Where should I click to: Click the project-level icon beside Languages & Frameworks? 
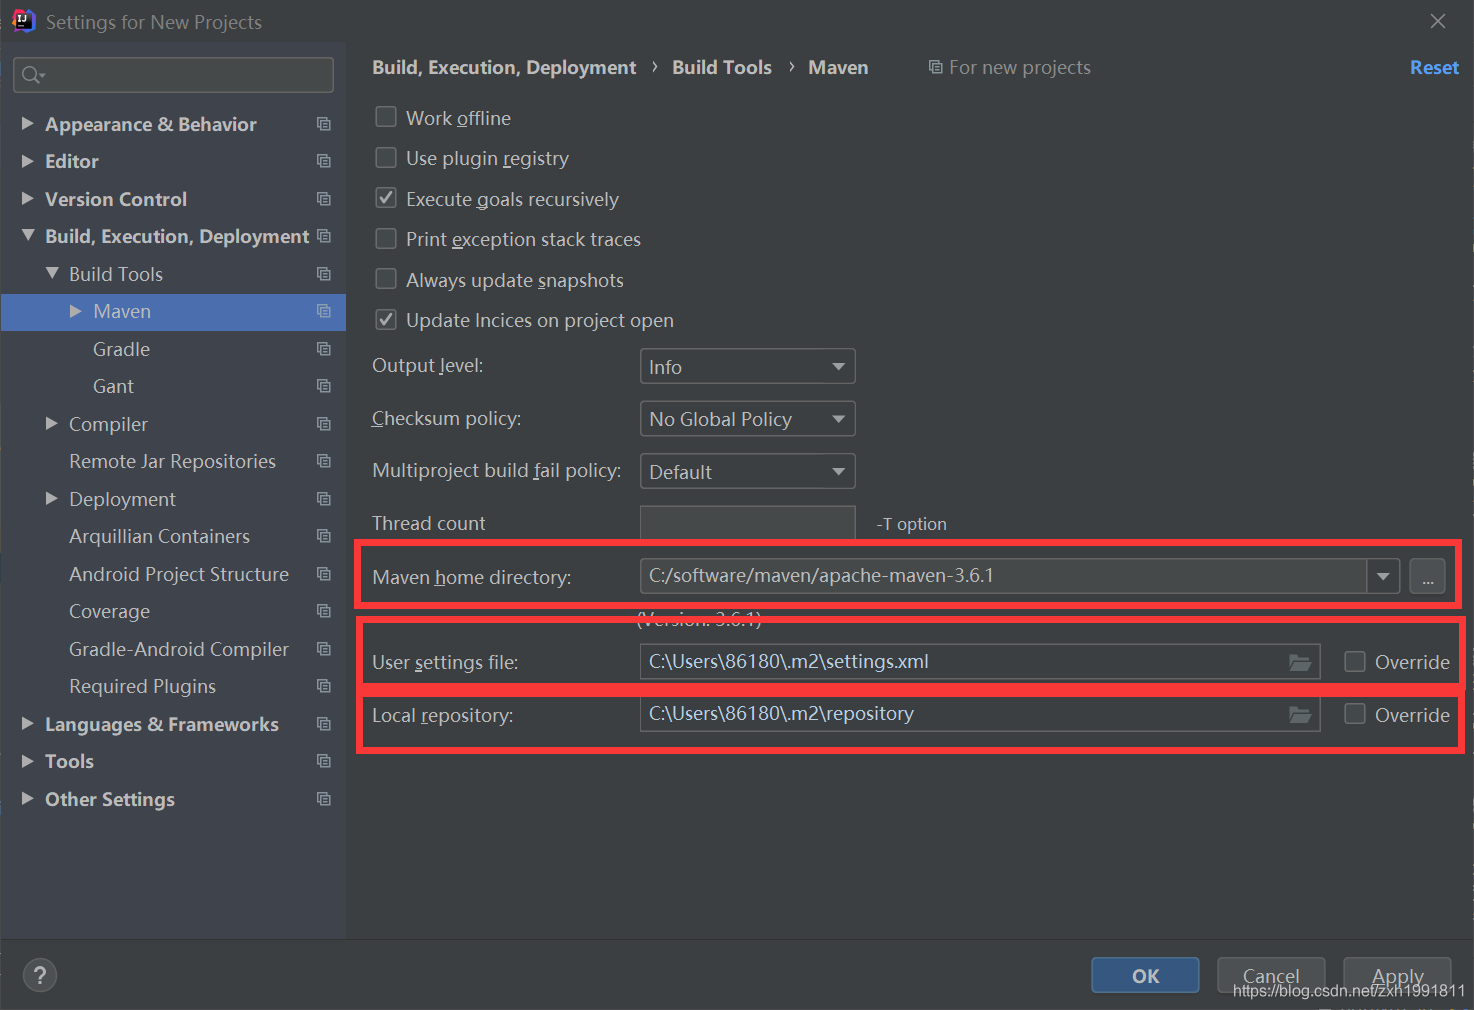point(323,724)
